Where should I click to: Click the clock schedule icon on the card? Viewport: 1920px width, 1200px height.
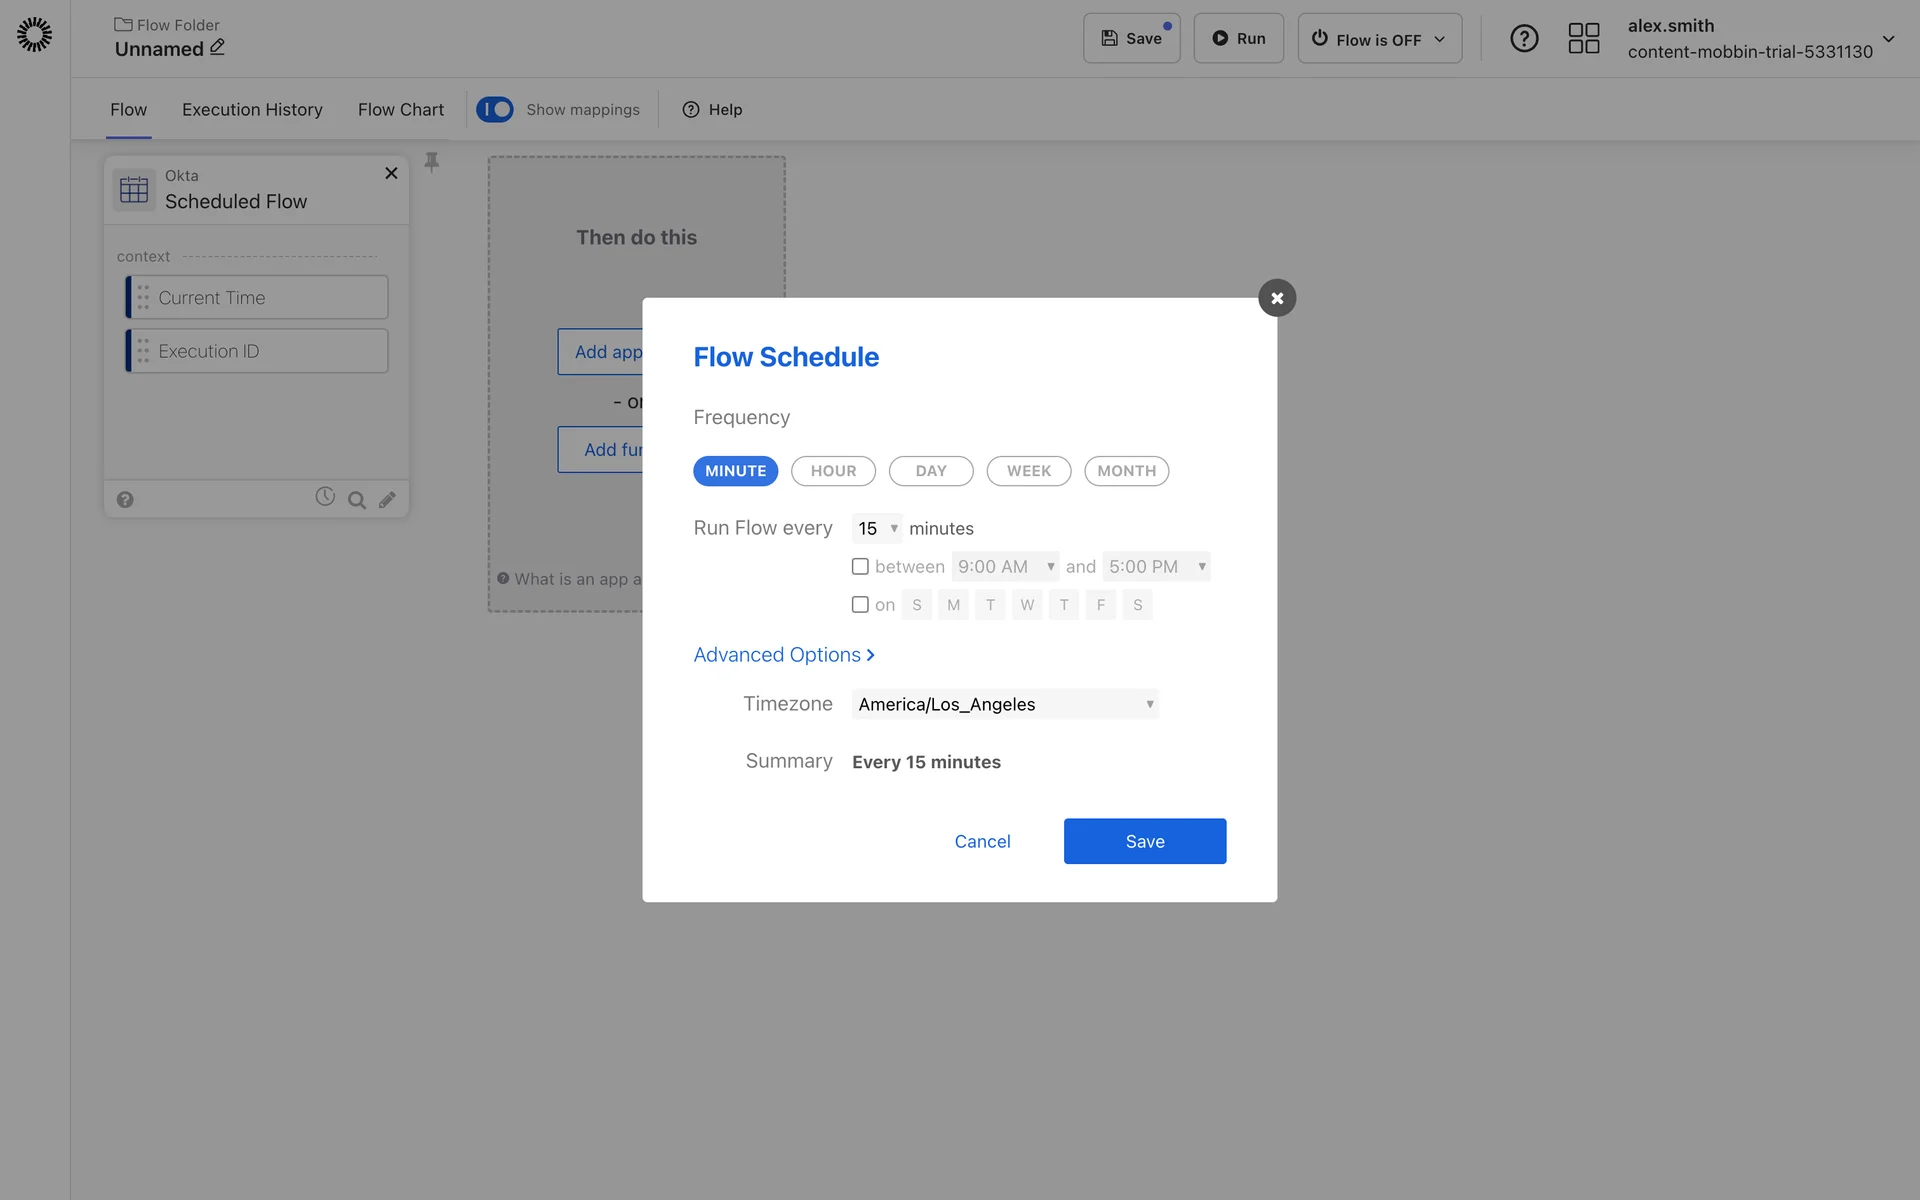click(x=325, y=497)
